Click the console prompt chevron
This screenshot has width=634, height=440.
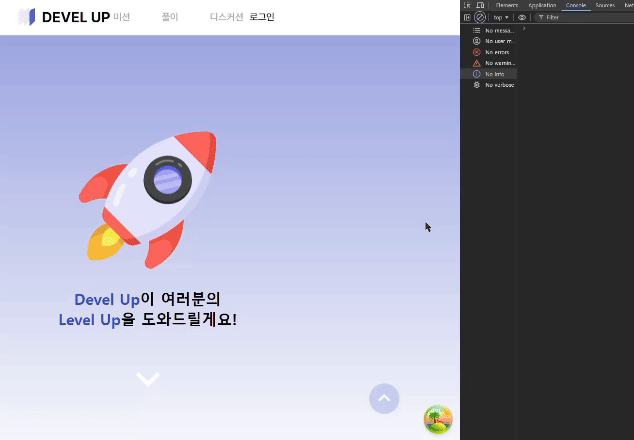(524, 28)
